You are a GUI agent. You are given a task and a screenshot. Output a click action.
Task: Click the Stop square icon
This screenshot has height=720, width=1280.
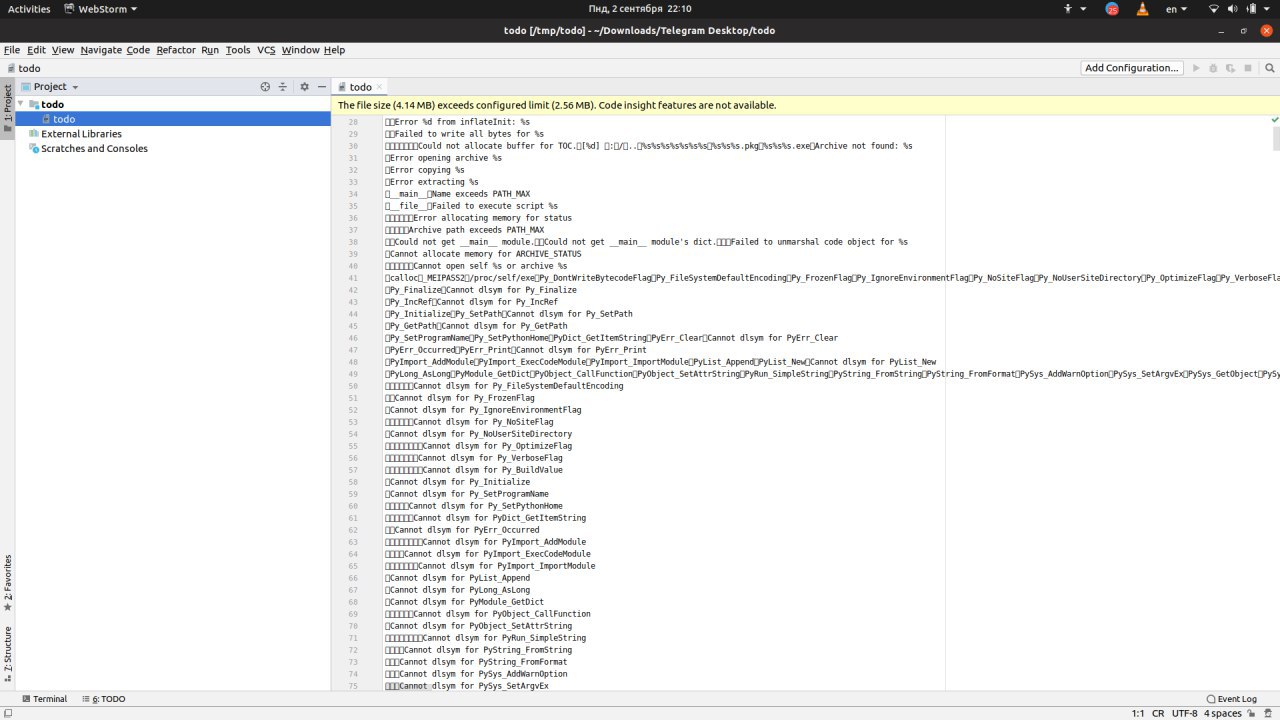(1248, 68)
